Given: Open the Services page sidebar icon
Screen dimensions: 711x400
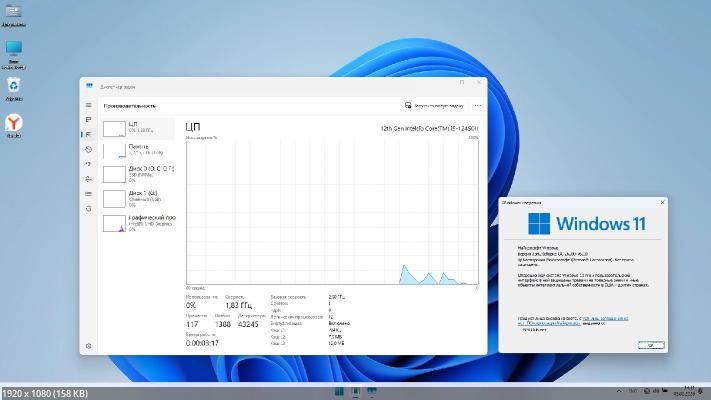Looking at the screenshot, I should tap(89, 207).
